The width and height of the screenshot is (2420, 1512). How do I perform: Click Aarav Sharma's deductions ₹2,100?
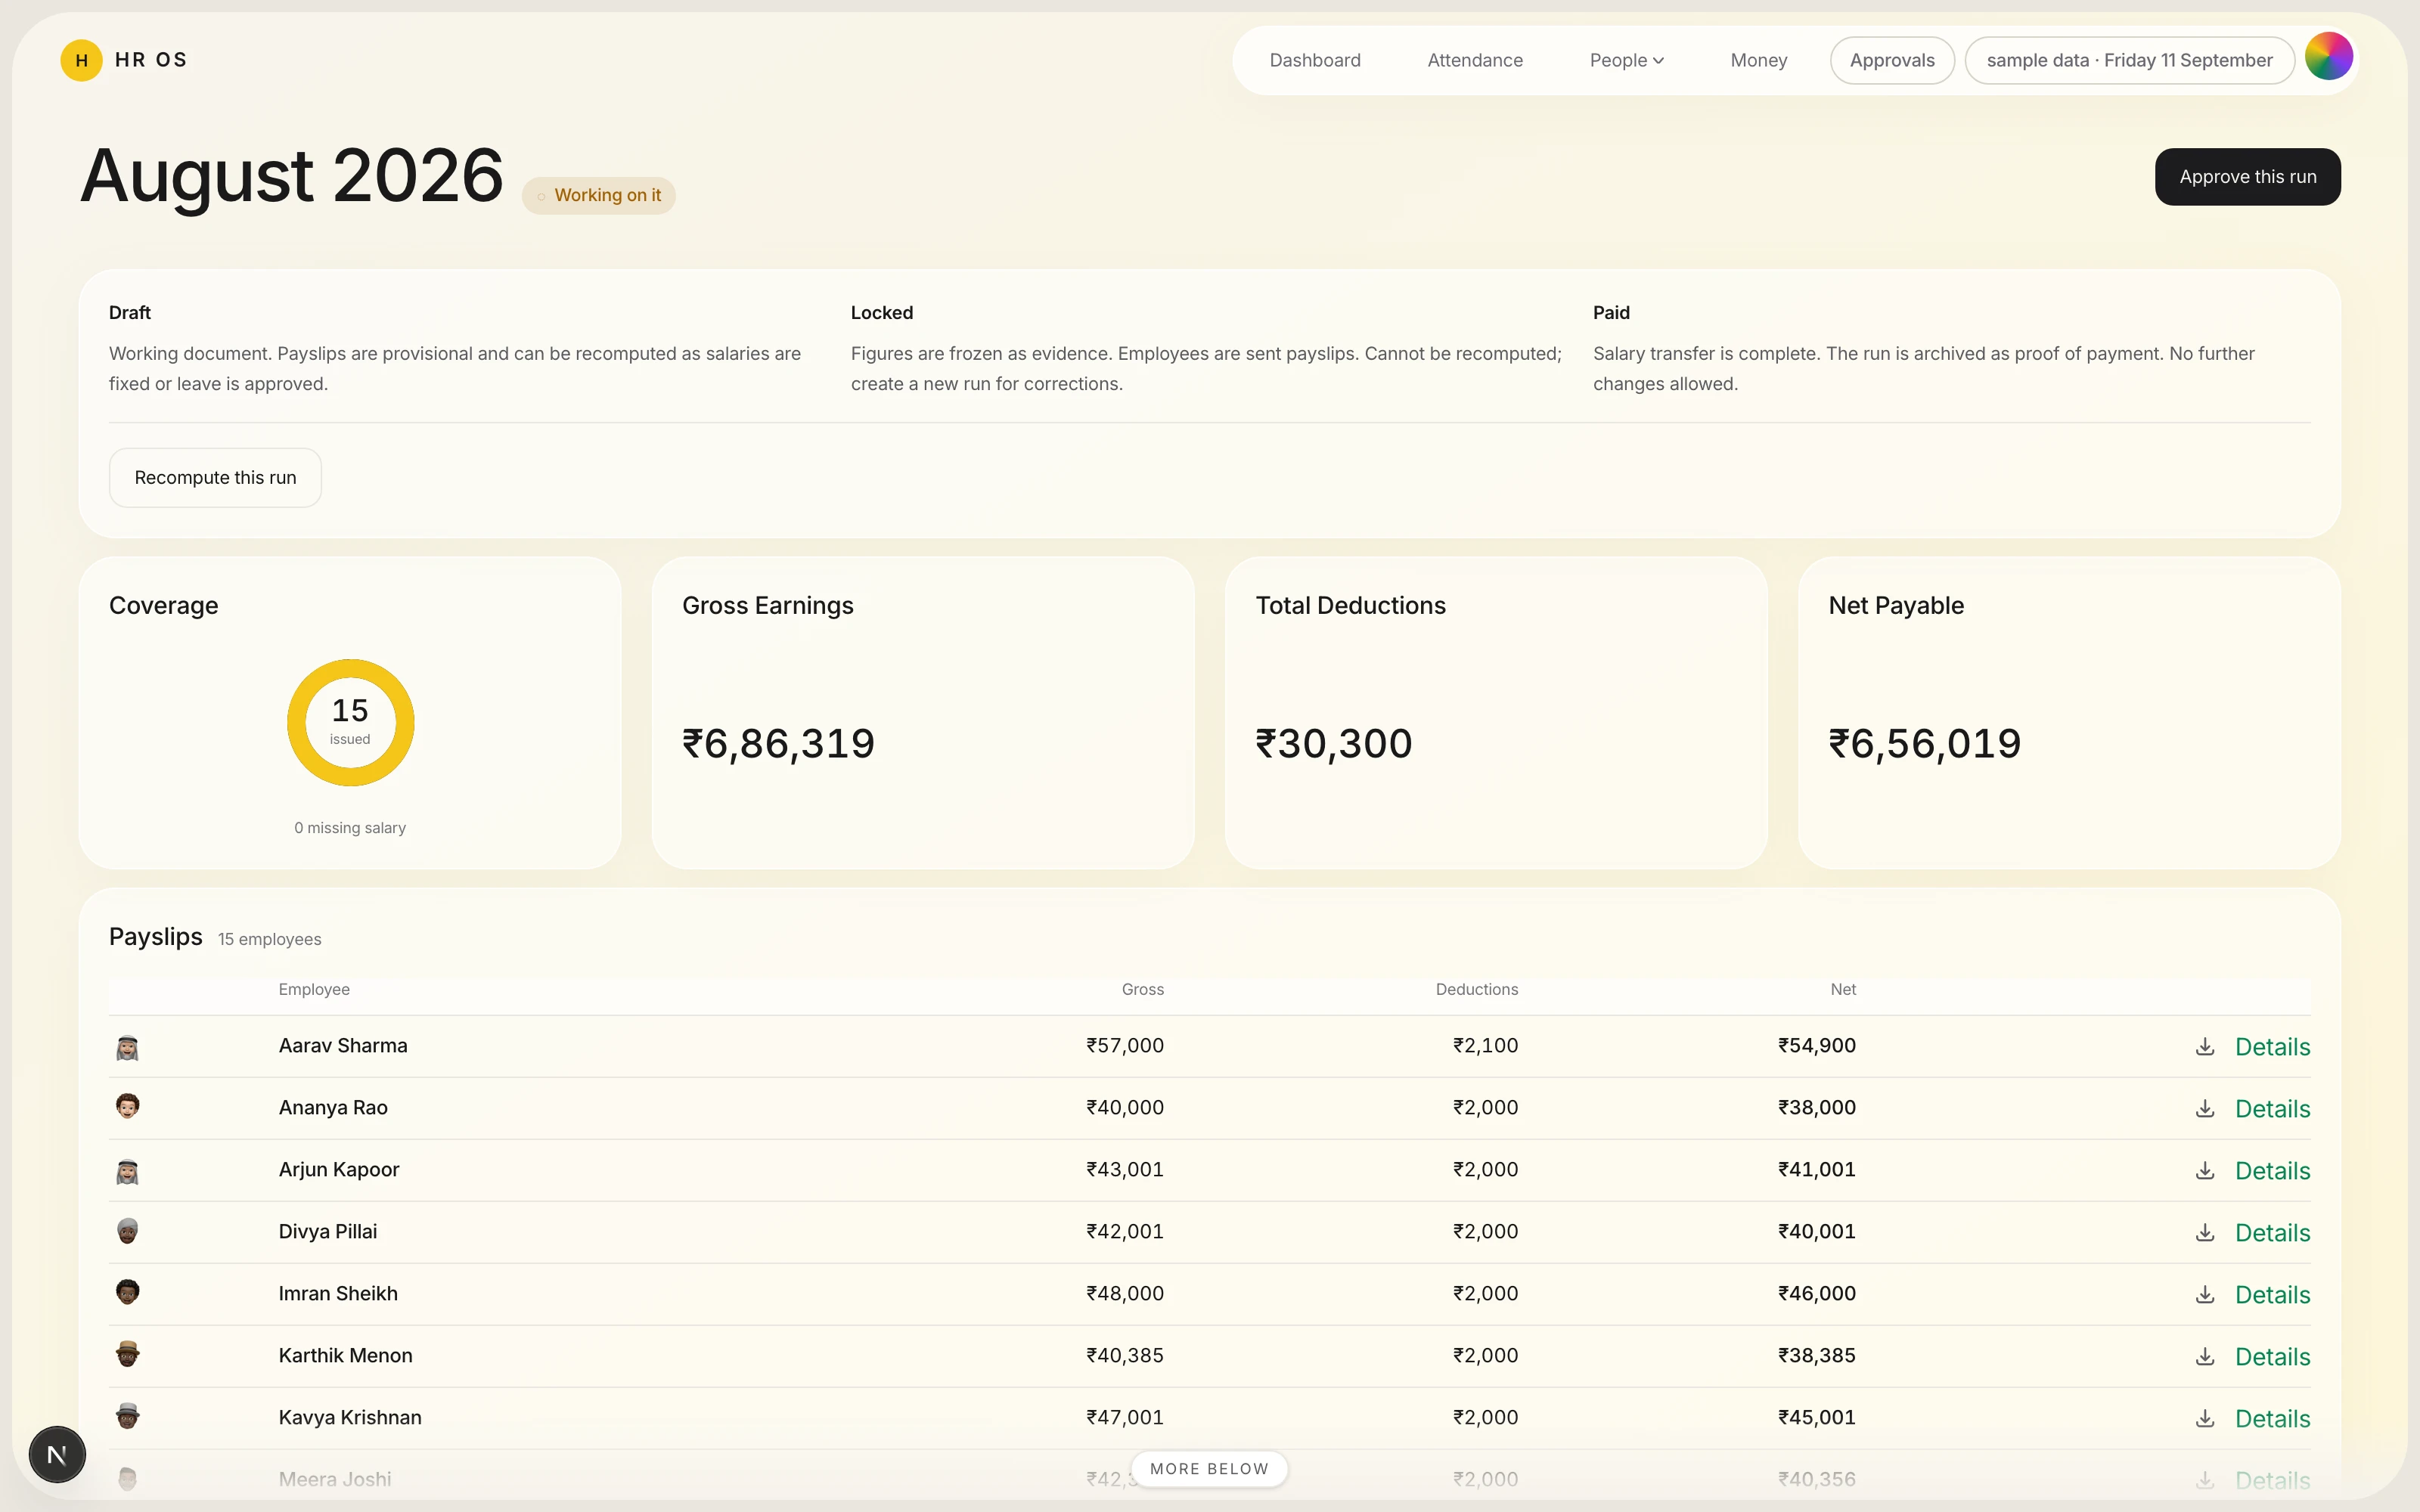tap(1485, 1046)
